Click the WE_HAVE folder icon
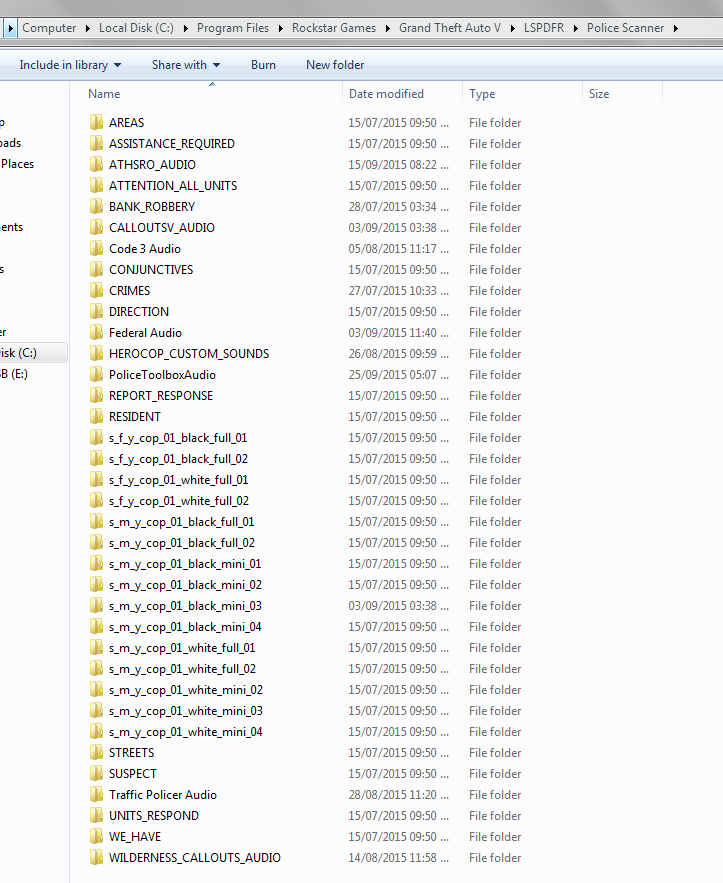Screen dimensions: 723x883 (x=96, y=837)
